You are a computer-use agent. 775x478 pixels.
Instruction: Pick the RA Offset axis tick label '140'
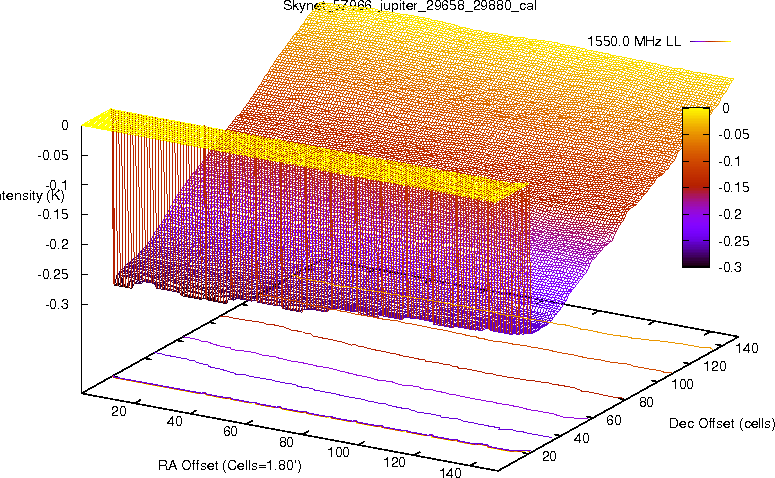point(450,472)
